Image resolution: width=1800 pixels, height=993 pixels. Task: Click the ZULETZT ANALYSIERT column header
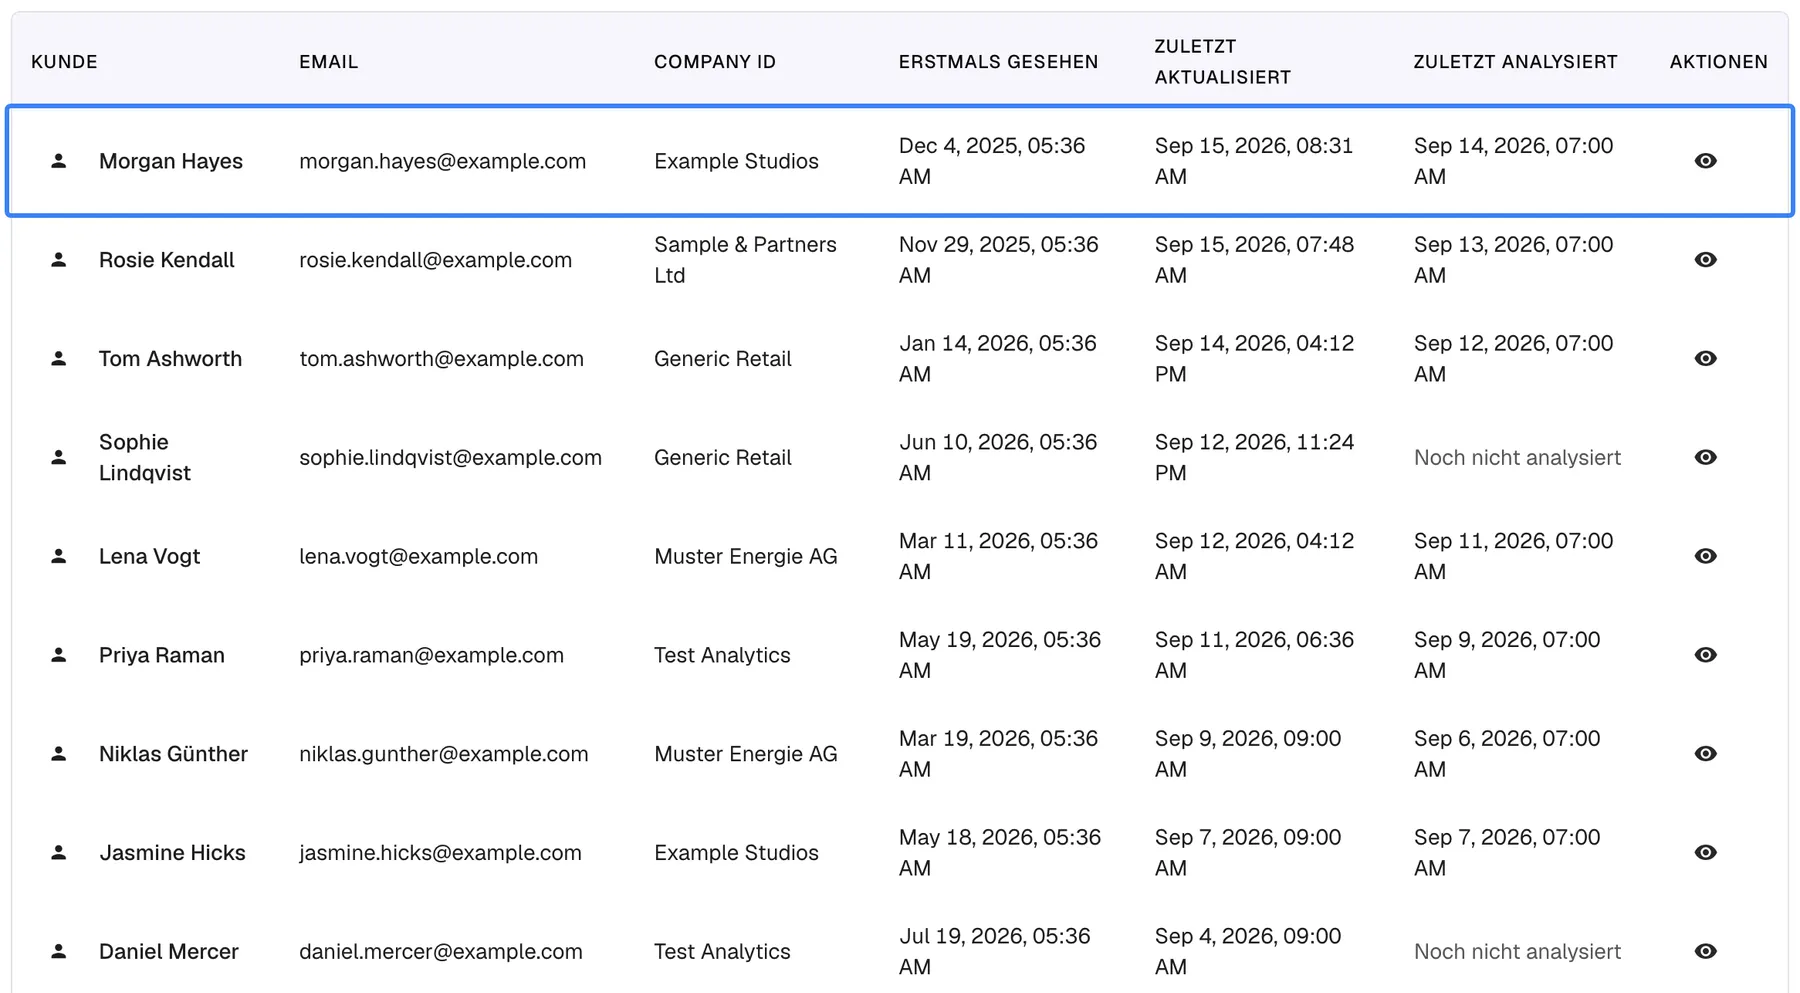coord(1515,62)
